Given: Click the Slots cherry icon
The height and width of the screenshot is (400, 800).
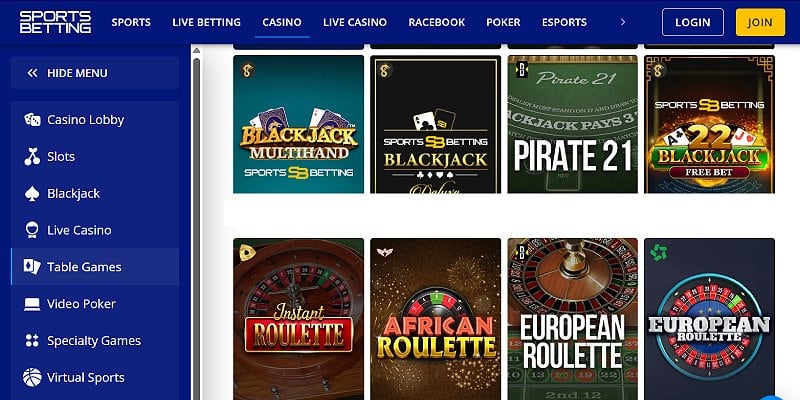Looking at the screenshot, I should pos(32,157).
